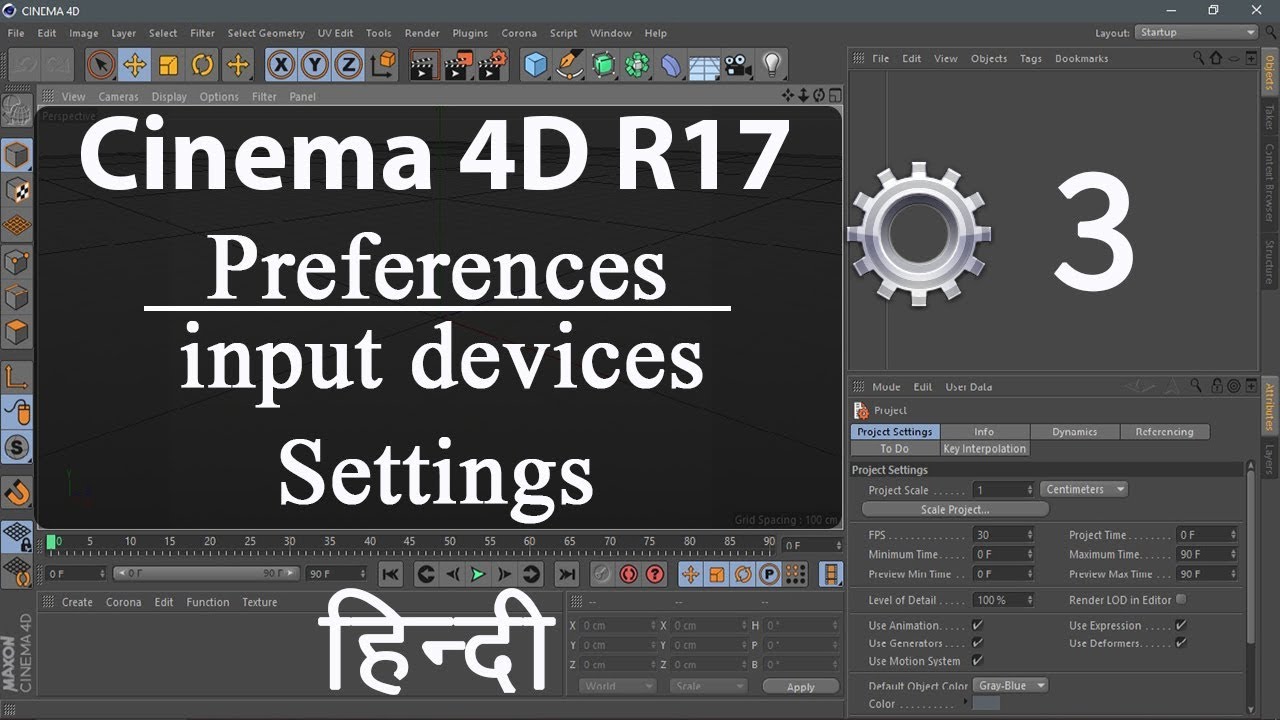Open Default Object Color Gray-Blue dropdown
Viewport: 1280px width, 720px height.
point(1011,685)
